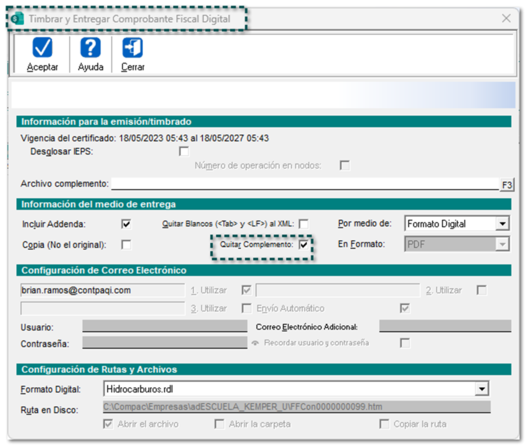The height and width of the screenshot is (447, 527).
Task: Toggle Quitar Blancos al XML checkbox
Action: 303,224
